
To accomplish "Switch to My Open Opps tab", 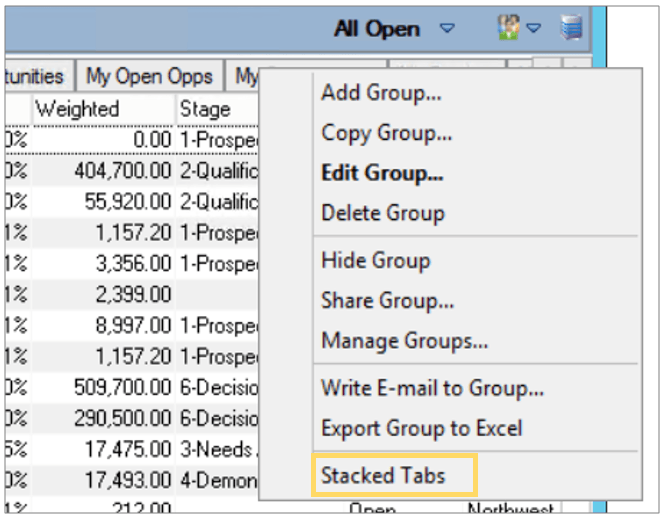I will [149, 76].
